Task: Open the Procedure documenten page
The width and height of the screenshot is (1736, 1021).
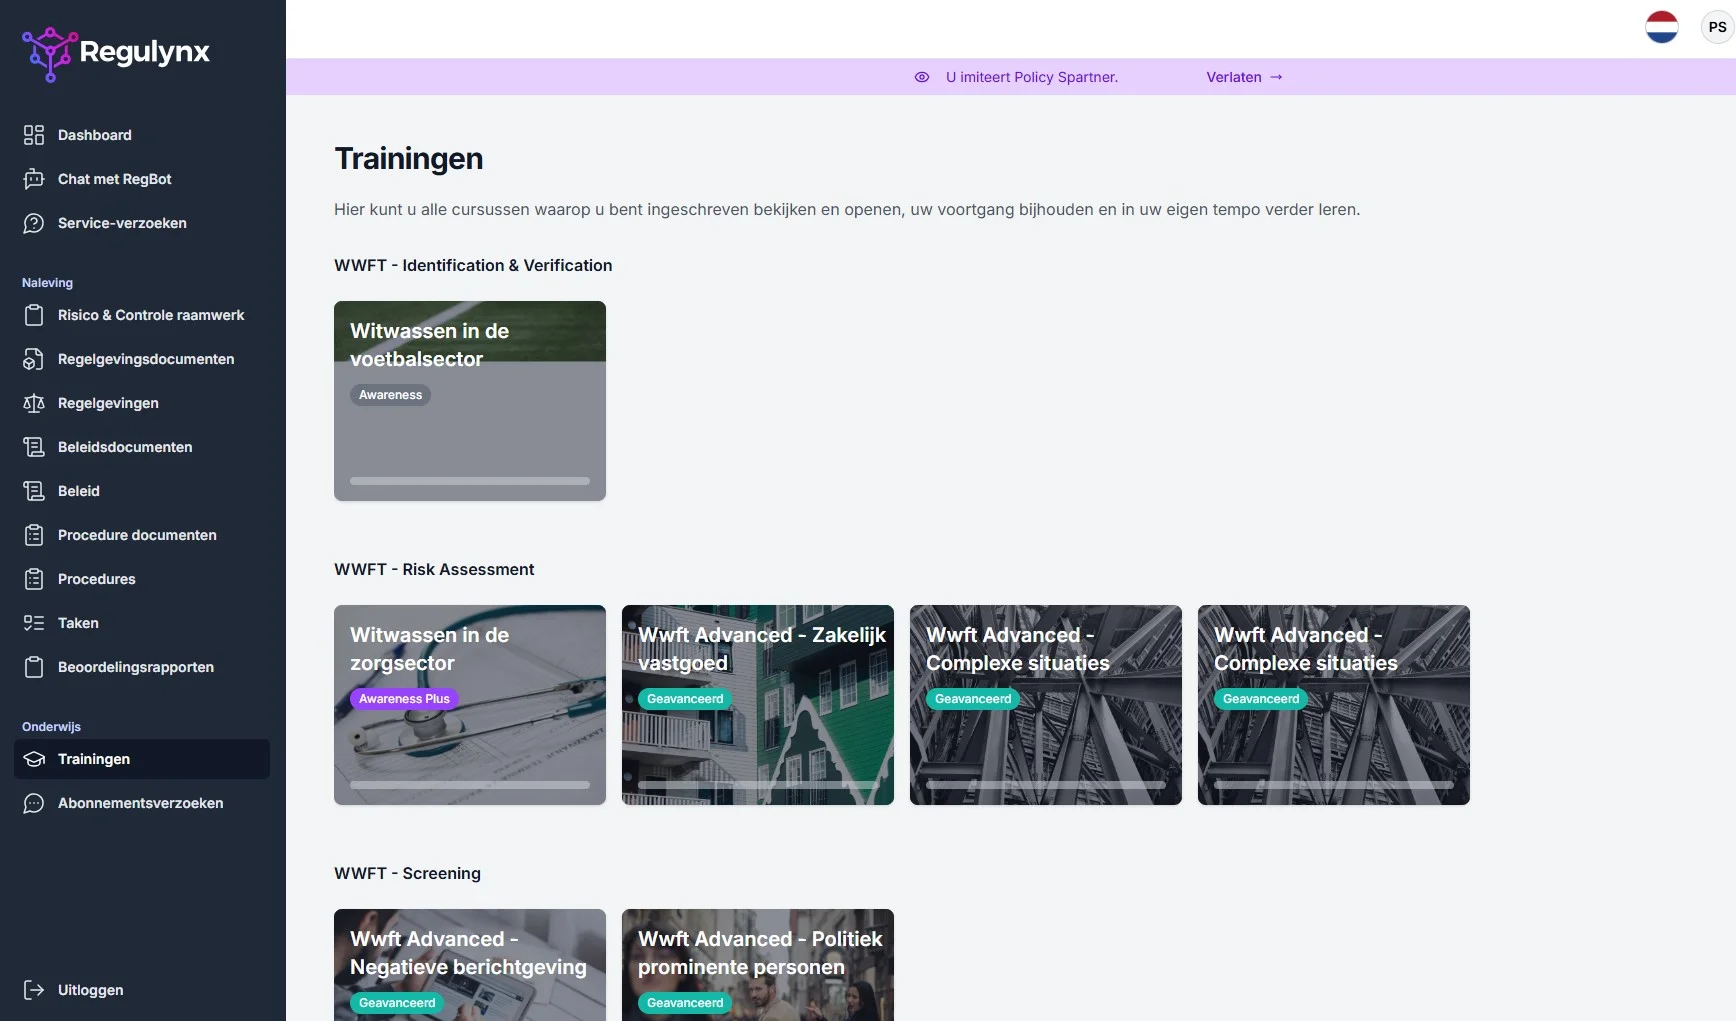Action: (137, 535)
